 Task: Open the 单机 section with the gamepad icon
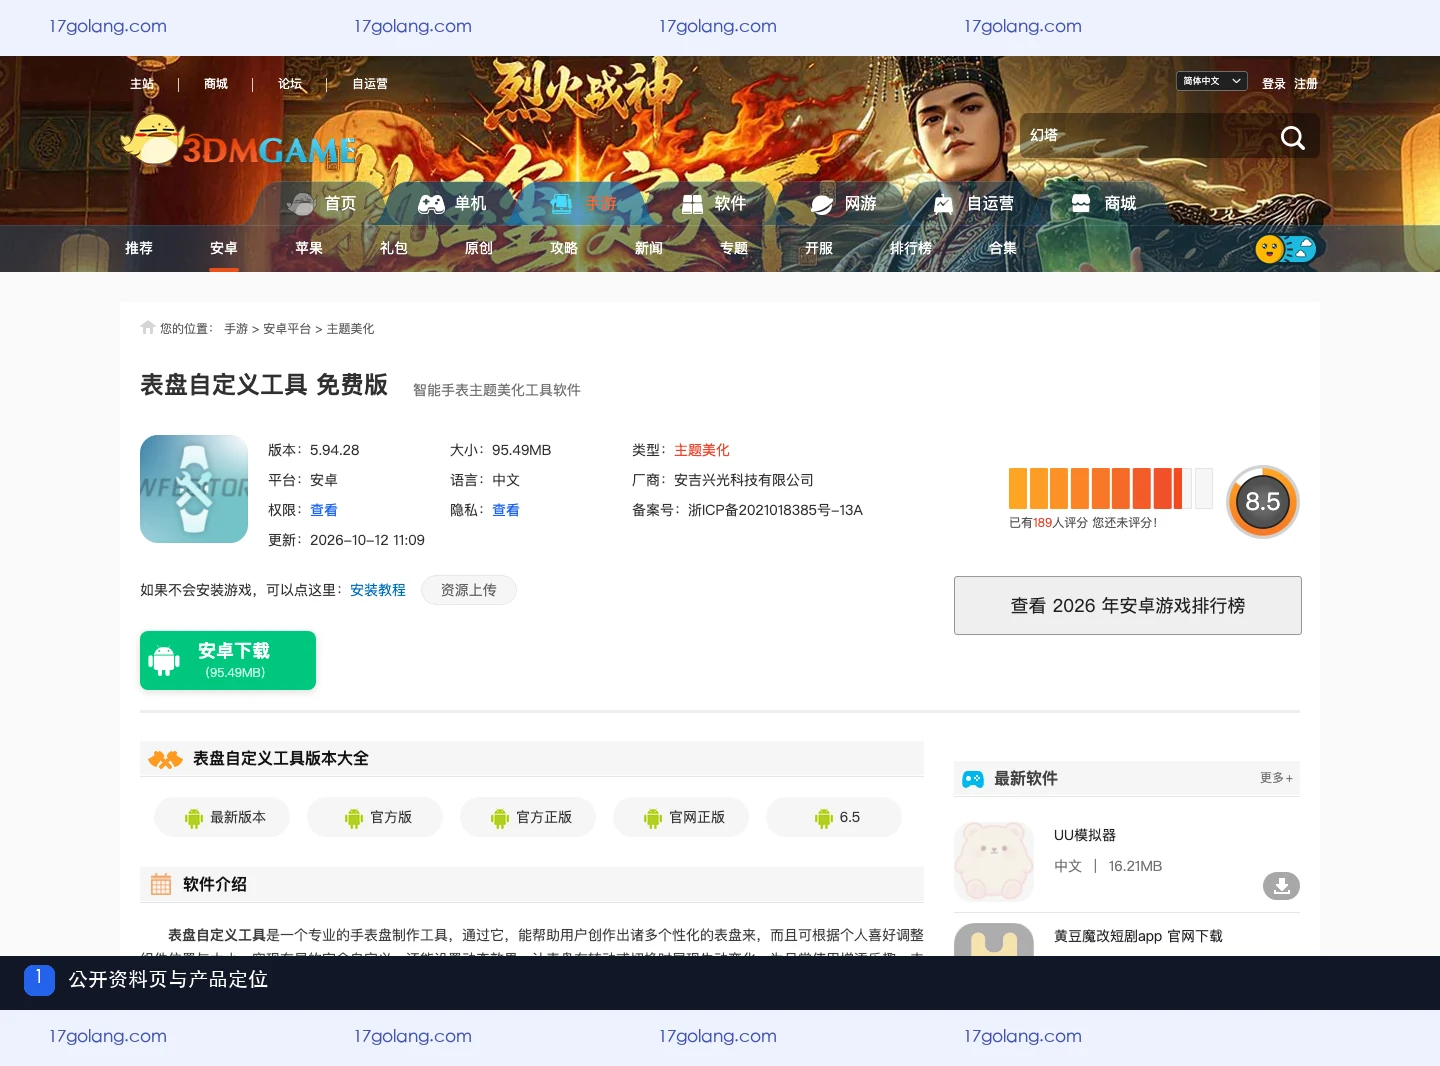coord(452,204)
